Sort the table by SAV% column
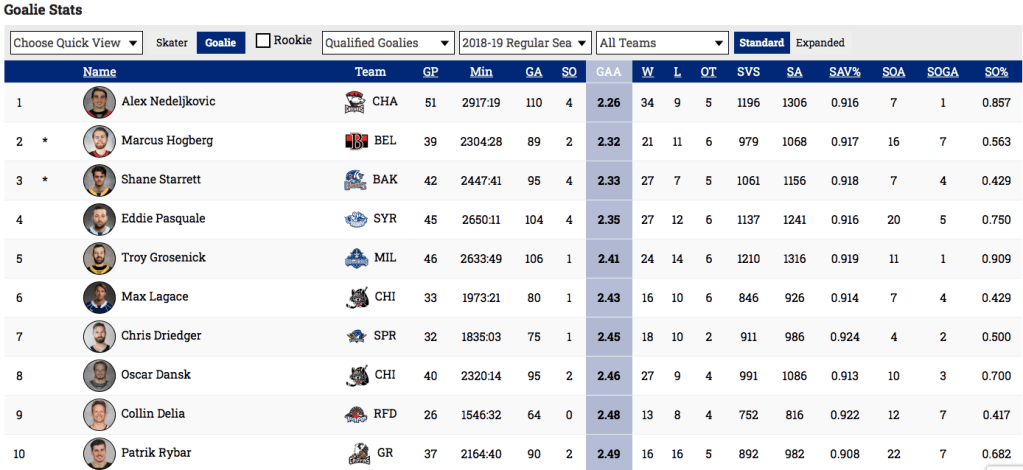Screen dimensions: 1023x470 pos(843,72)
